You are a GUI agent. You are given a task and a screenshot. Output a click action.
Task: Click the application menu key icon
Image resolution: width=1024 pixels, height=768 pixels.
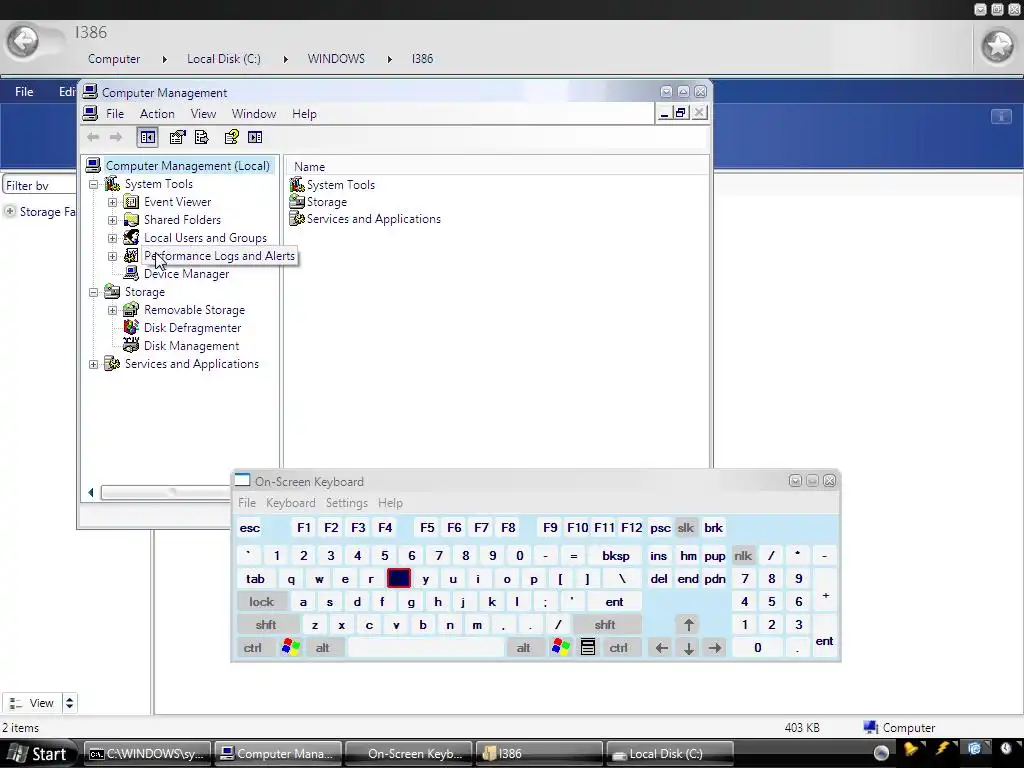(x=588, y=648)
